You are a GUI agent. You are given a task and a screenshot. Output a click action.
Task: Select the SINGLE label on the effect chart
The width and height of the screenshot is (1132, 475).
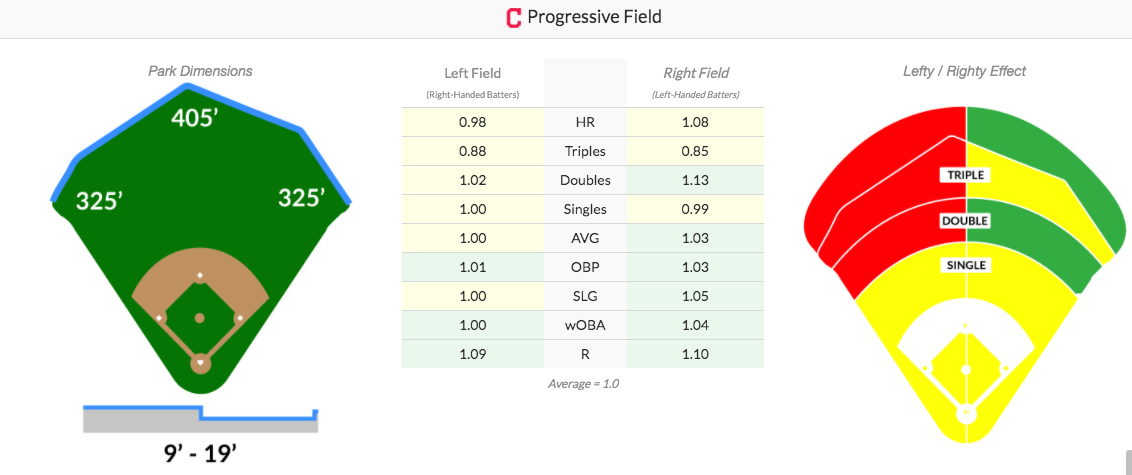(x=966, y=266)
